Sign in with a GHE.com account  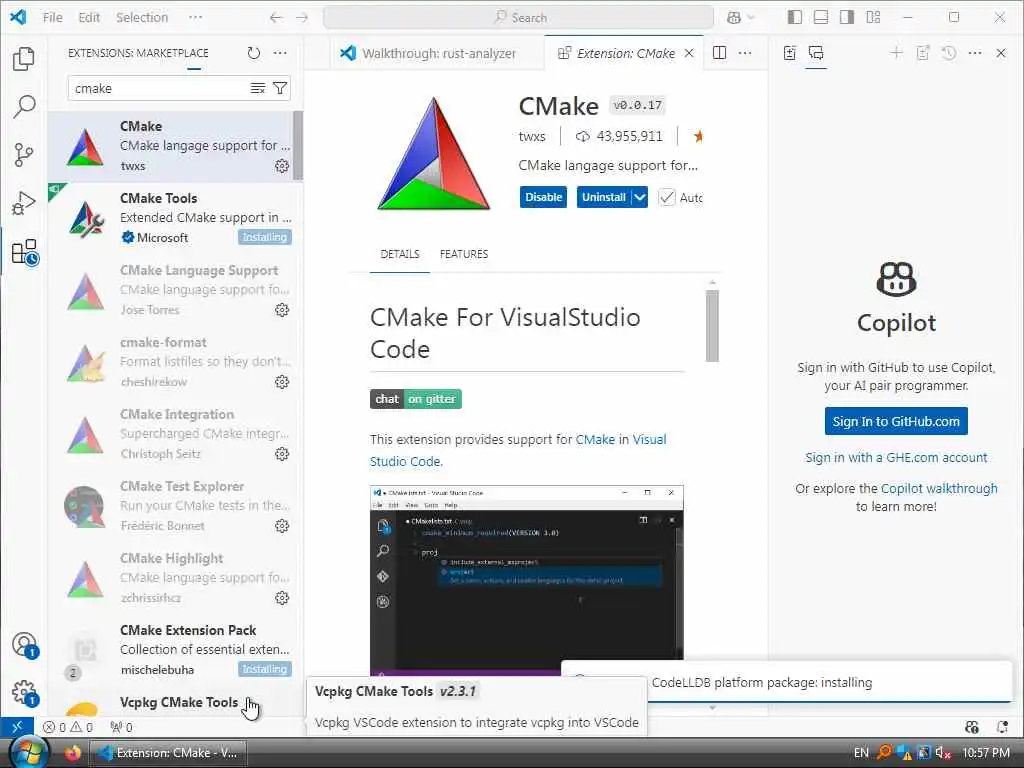click(x=896, y=457)
